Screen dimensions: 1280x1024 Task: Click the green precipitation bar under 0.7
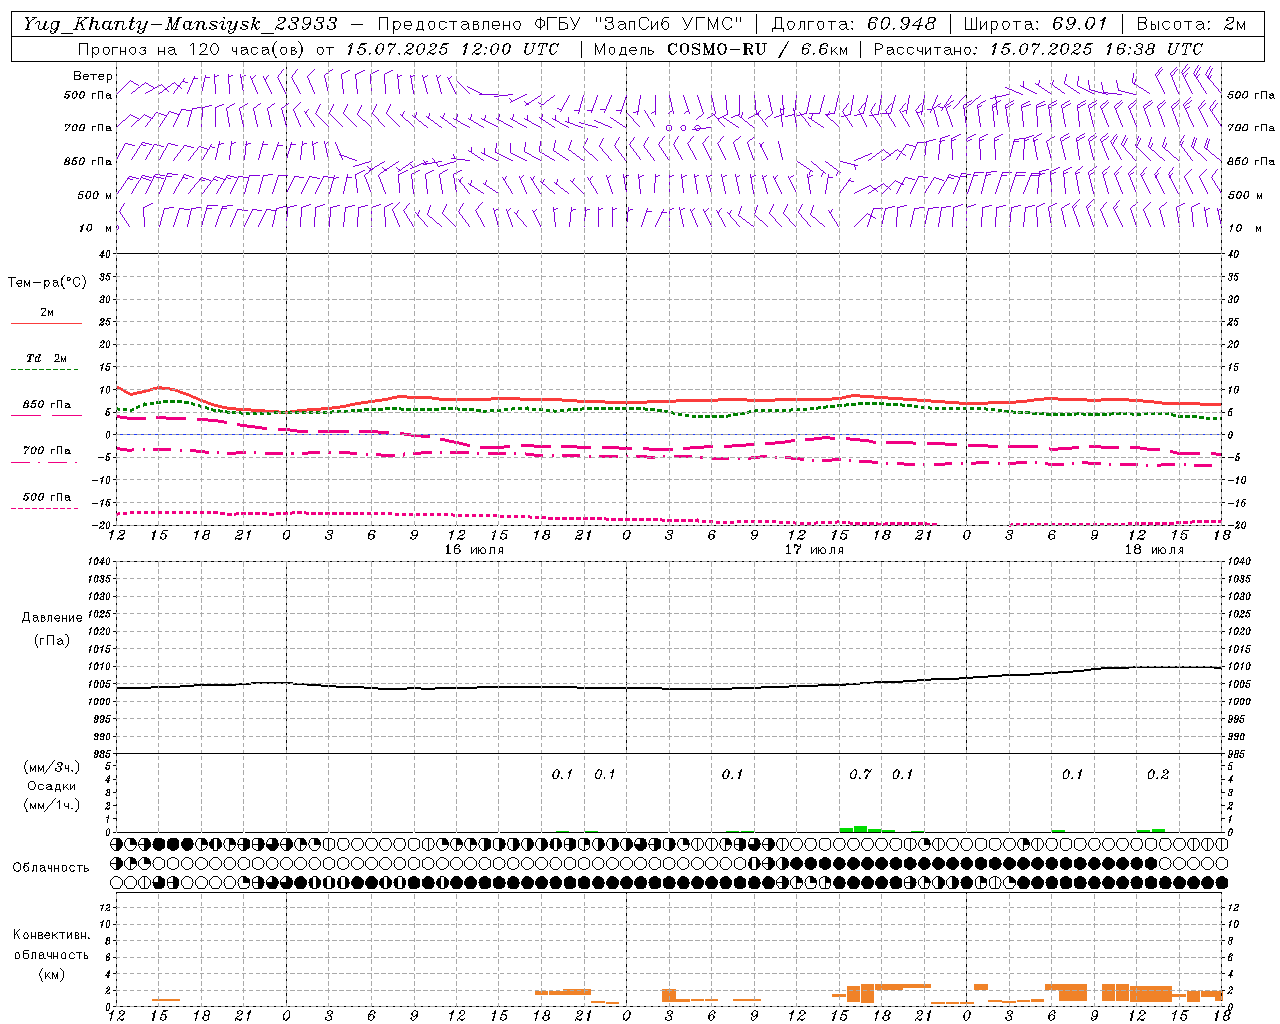(x=860, y=829)
